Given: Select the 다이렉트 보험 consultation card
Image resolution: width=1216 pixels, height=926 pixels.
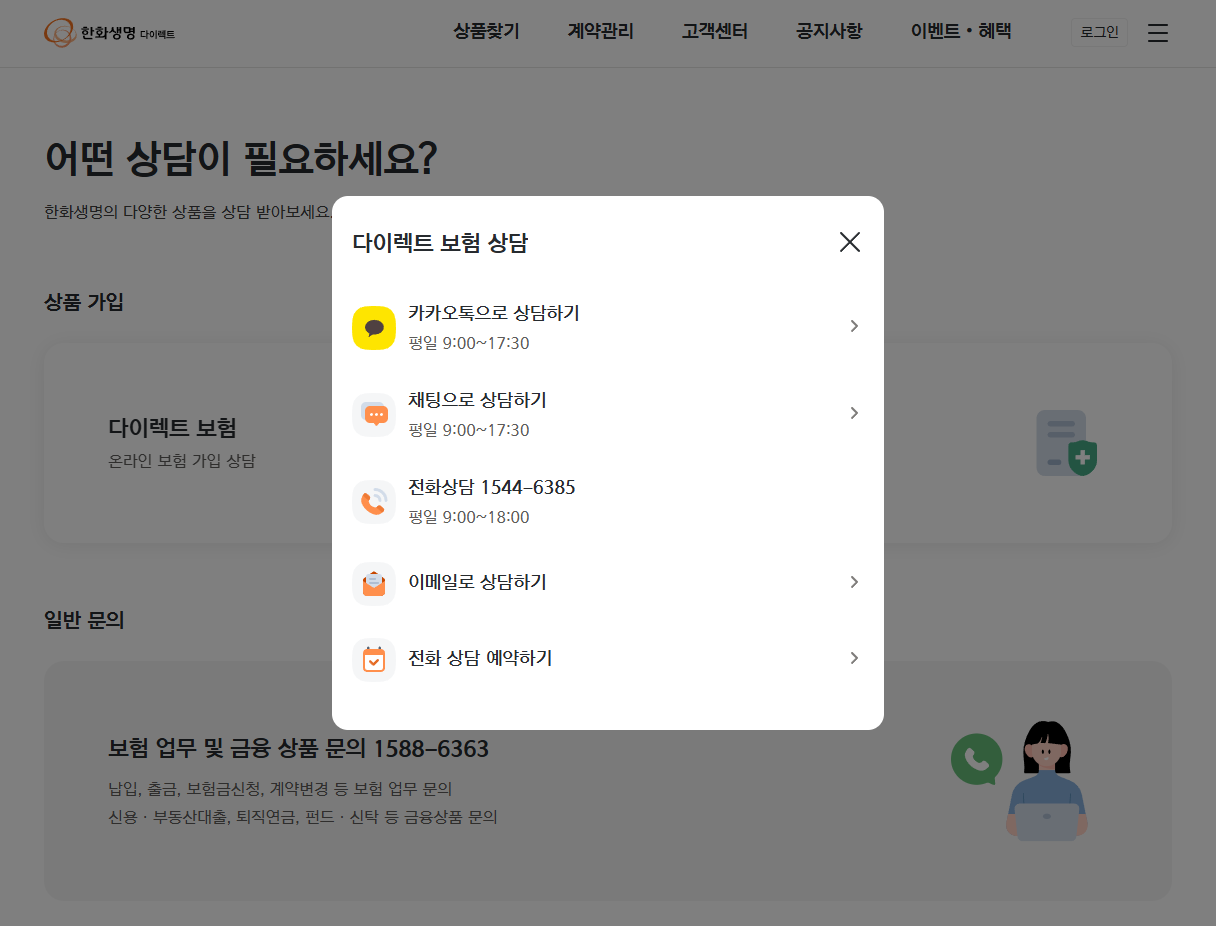Looking at the screenshot, I should pos(180,443).
